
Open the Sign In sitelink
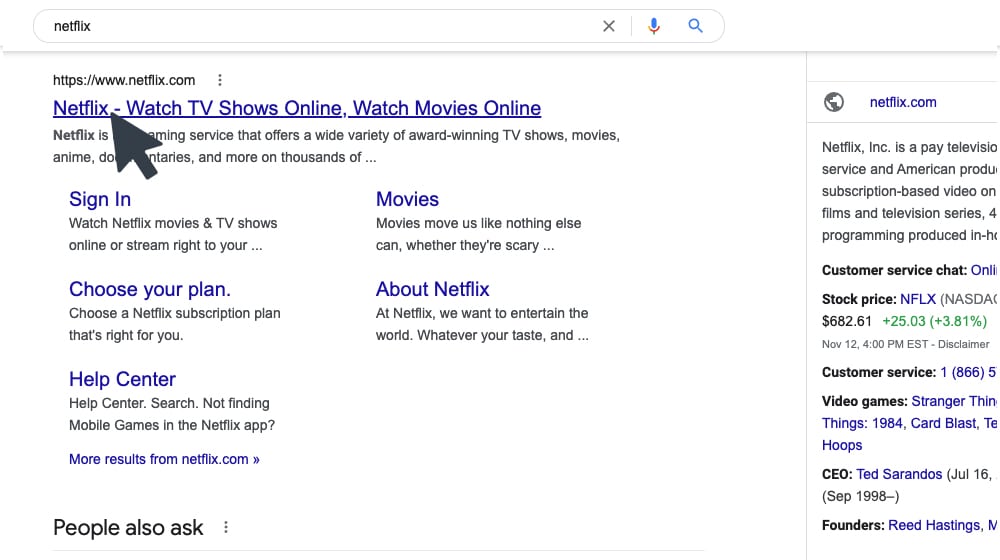pos(100,199)
